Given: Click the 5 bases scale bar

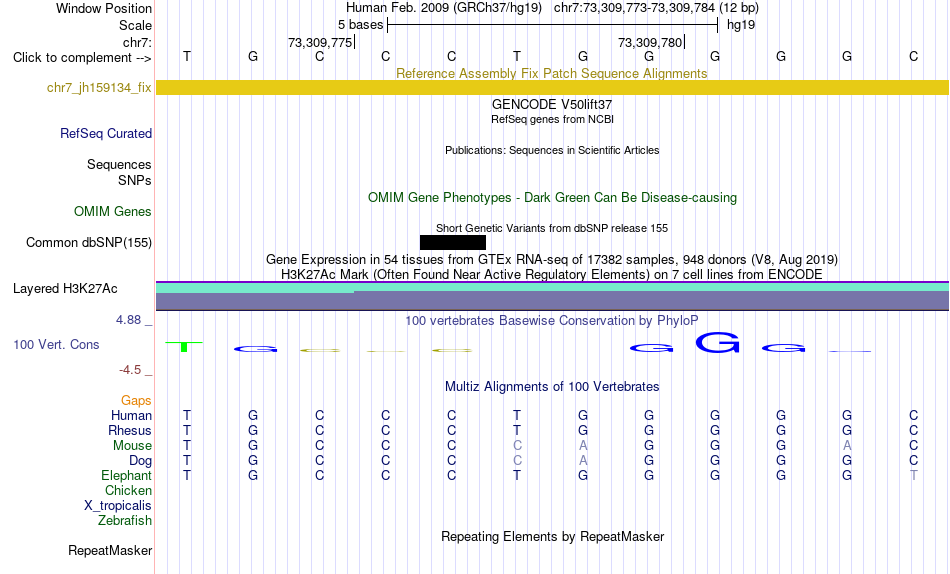Looking at the screenshot, I should (552, 25).
